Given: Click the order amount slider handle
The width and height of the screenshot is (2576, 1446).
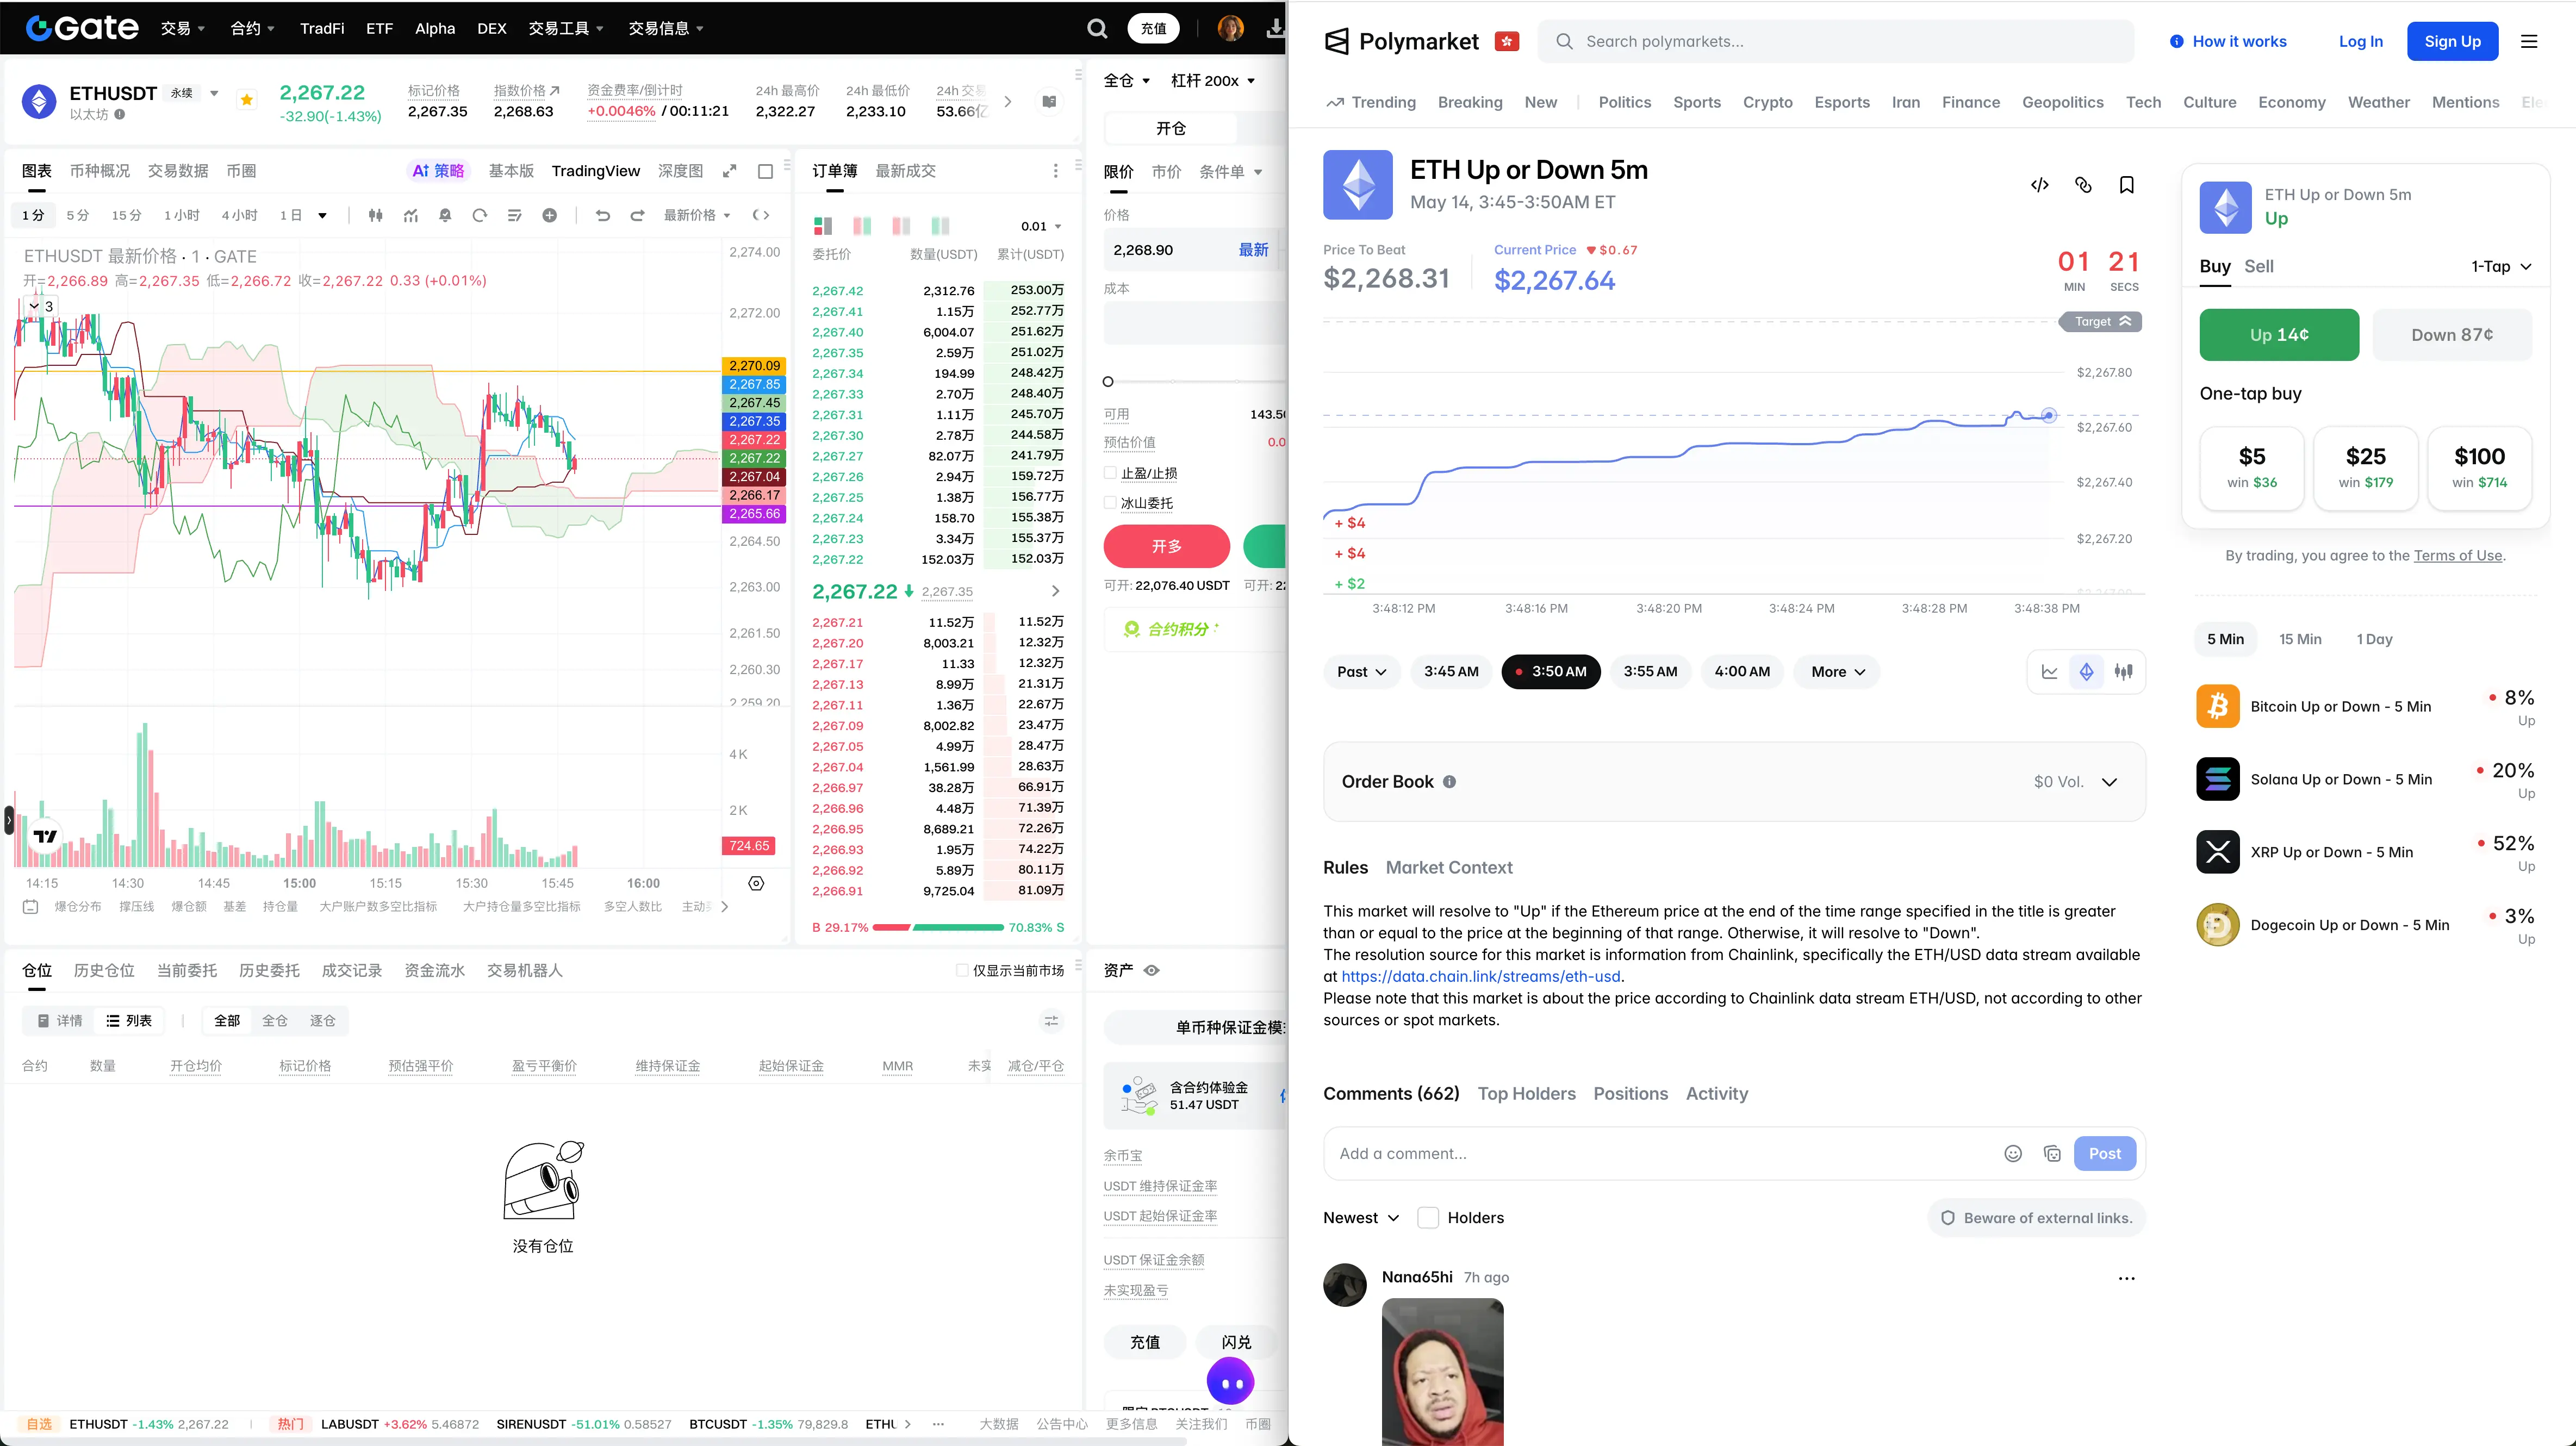Looking at the screenshot, I should pyautogui.click(x=1108, y=382).
